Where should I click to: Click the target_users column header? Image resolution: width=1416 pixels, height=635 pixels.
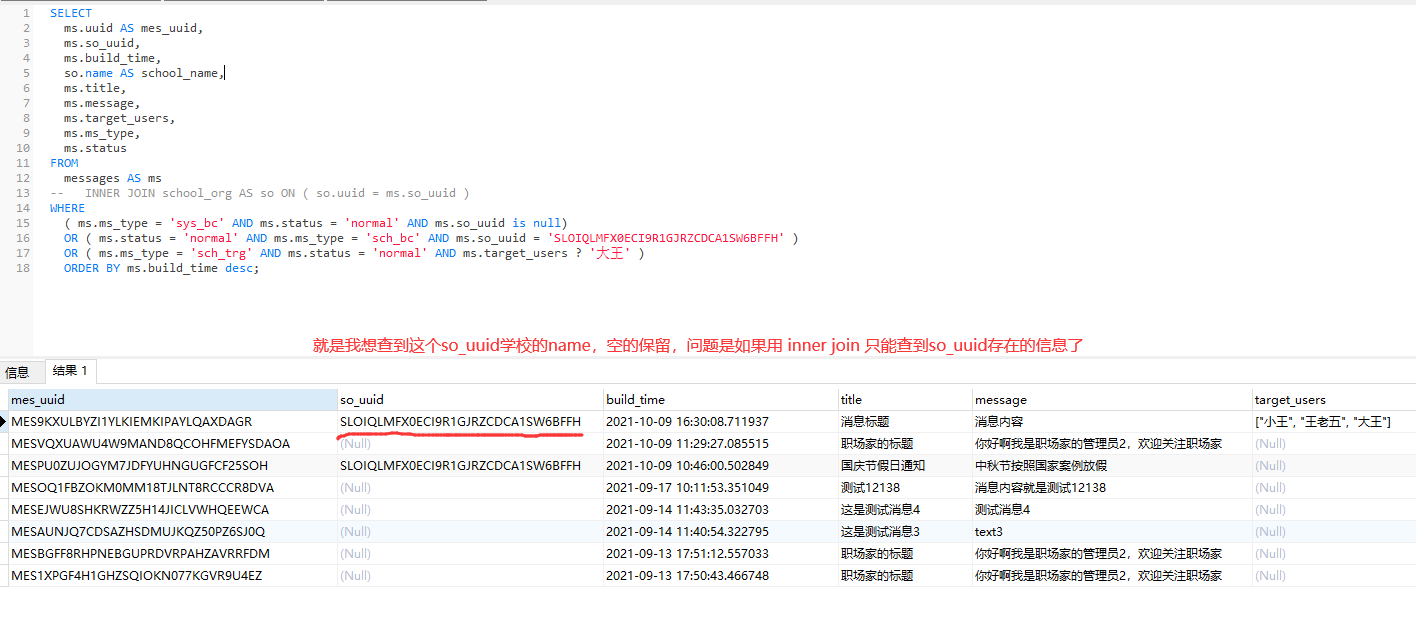(x=1333, y=399)
